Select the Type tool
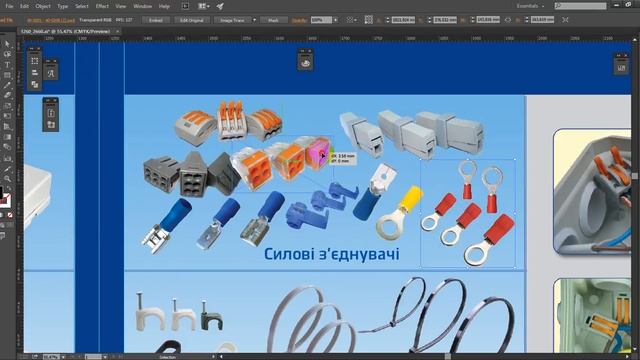The height and width of the screenshot is (360, 640). (7, 65)
